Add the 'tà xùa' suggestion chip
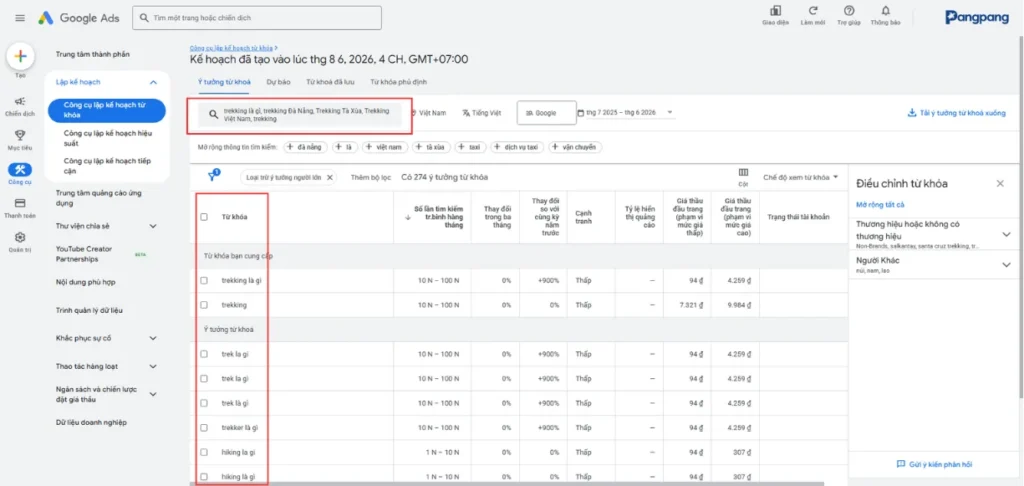The width and height of the screenshot is (1024, 486). pos(431,148)
